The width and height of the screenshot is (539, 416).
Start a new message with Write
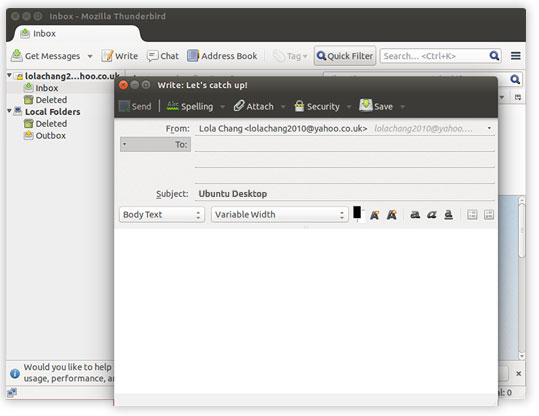click(x=120, y=56)
